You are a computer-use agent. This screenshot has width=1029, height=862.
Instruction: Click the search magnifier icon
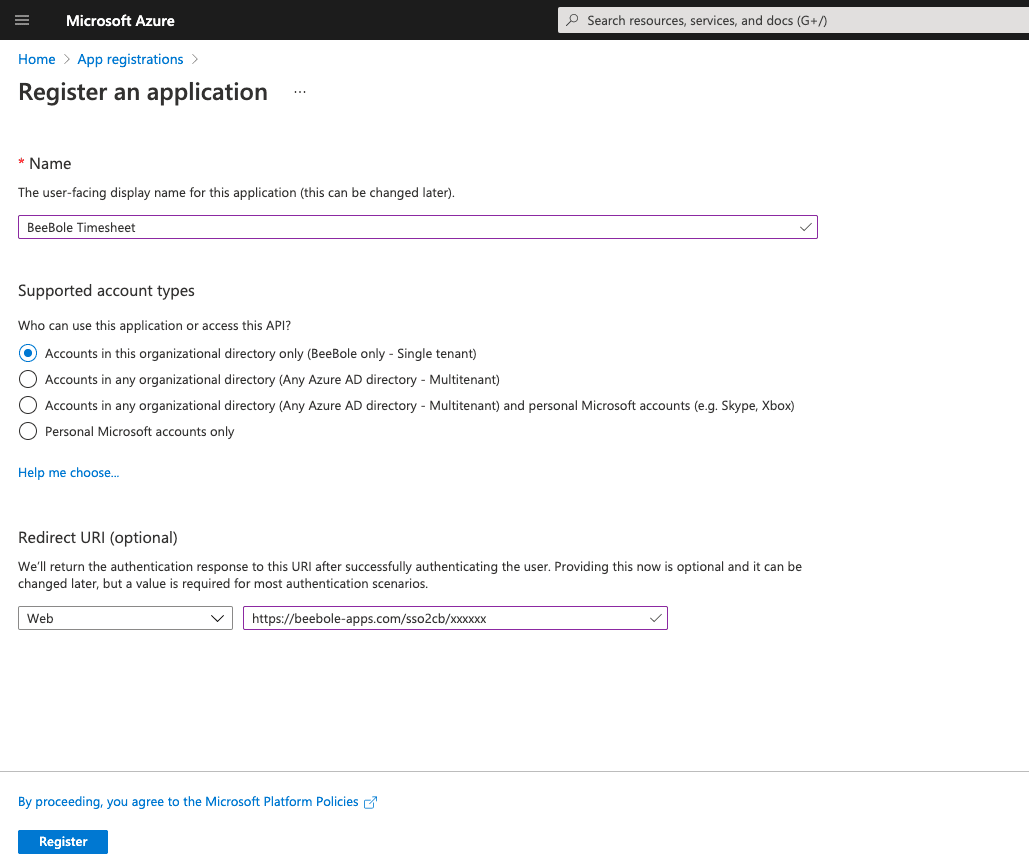pyautogui.click(x=570, y=20)
